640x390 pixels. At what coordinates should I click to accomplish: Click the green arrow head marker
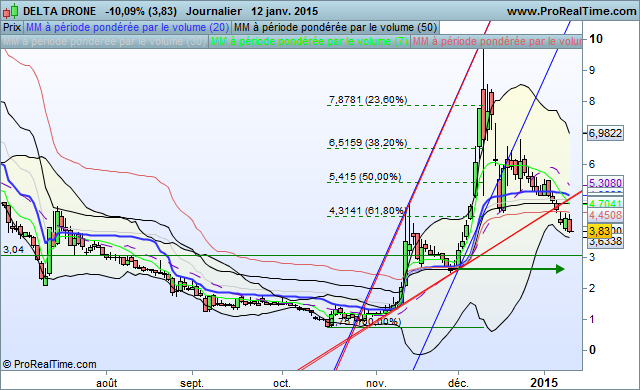pos(560,269)
